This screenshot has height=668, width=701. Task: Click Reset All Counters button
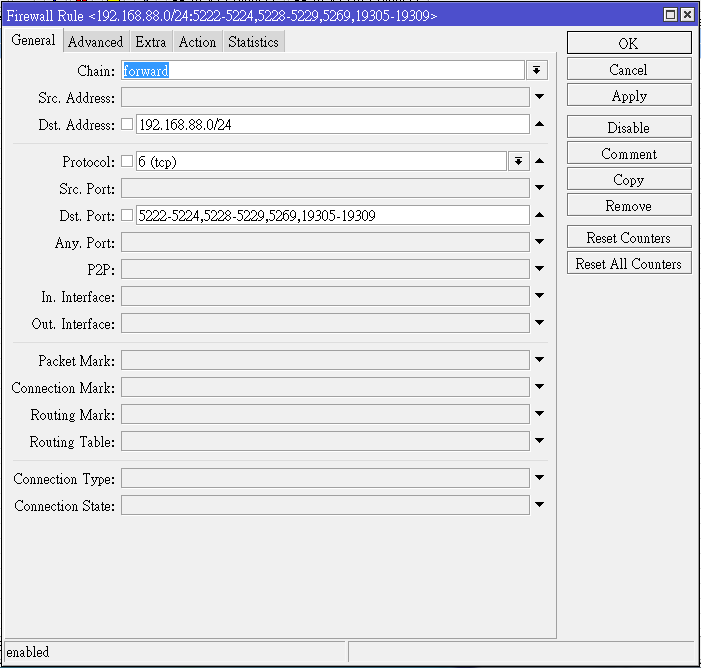(629, 263)
